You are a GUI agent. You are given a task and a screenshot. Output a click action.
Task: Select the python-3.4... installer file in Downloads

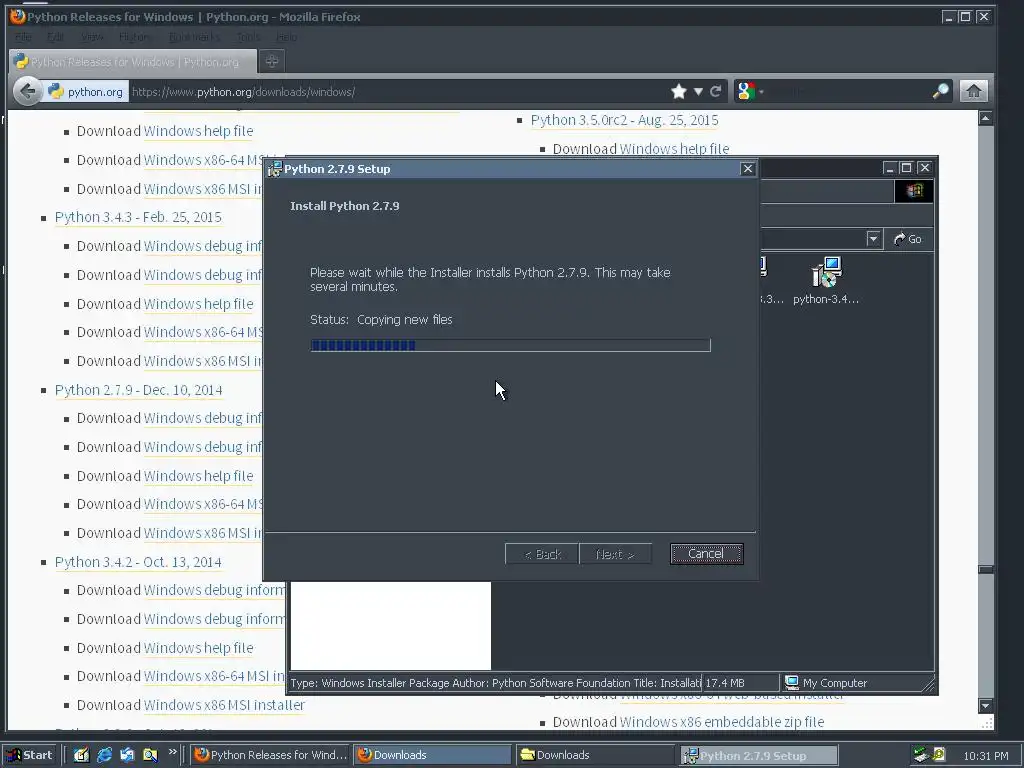coord(826,281)
